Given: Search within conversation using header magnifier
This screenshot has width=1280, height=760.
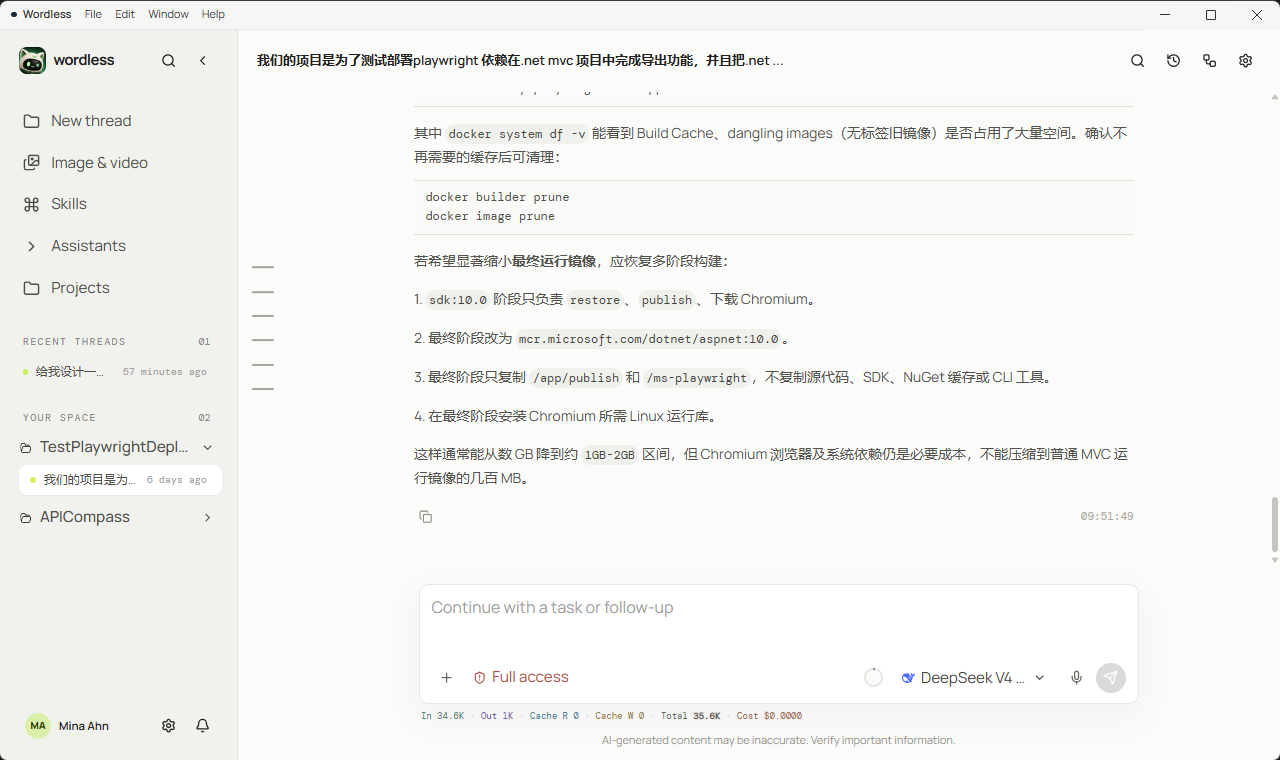Looking at the screenshot, I should (x=1138, y=61).
